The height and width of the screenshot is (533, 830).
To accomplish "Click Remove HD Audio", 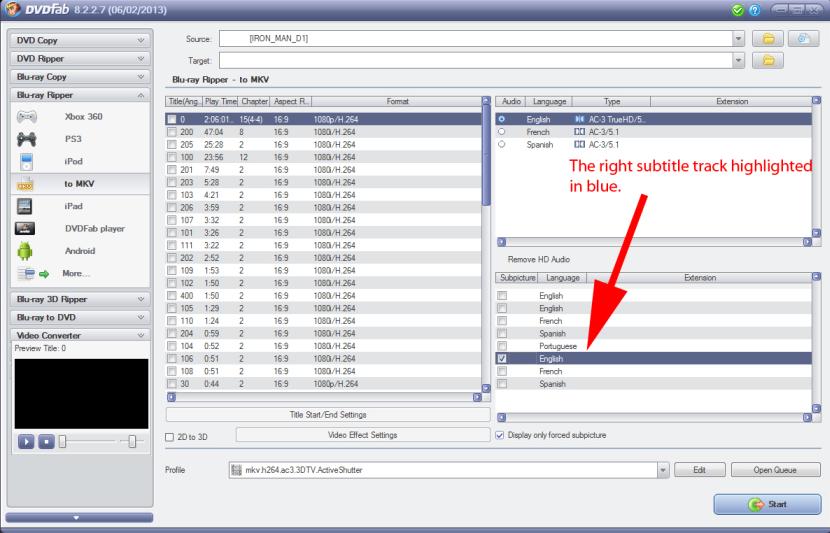I will [x=538, y=259].
